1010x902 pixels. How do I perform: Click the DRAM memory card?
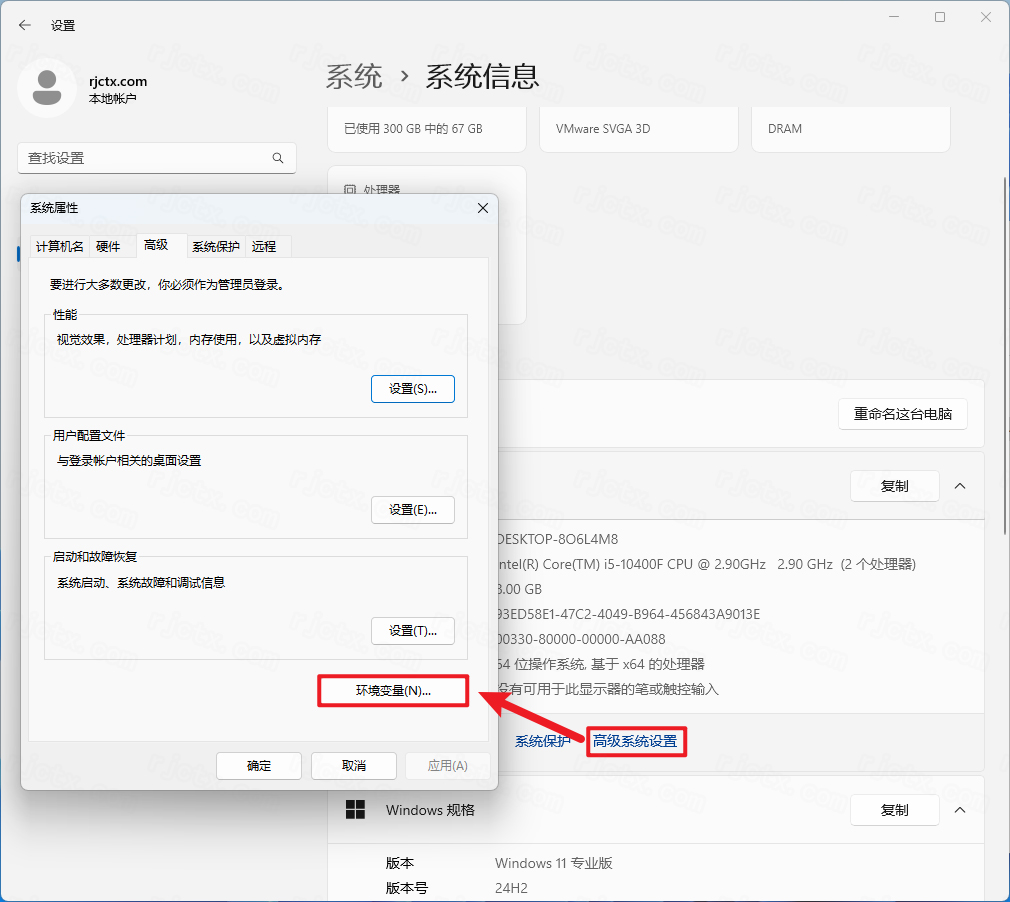(851, 129)
